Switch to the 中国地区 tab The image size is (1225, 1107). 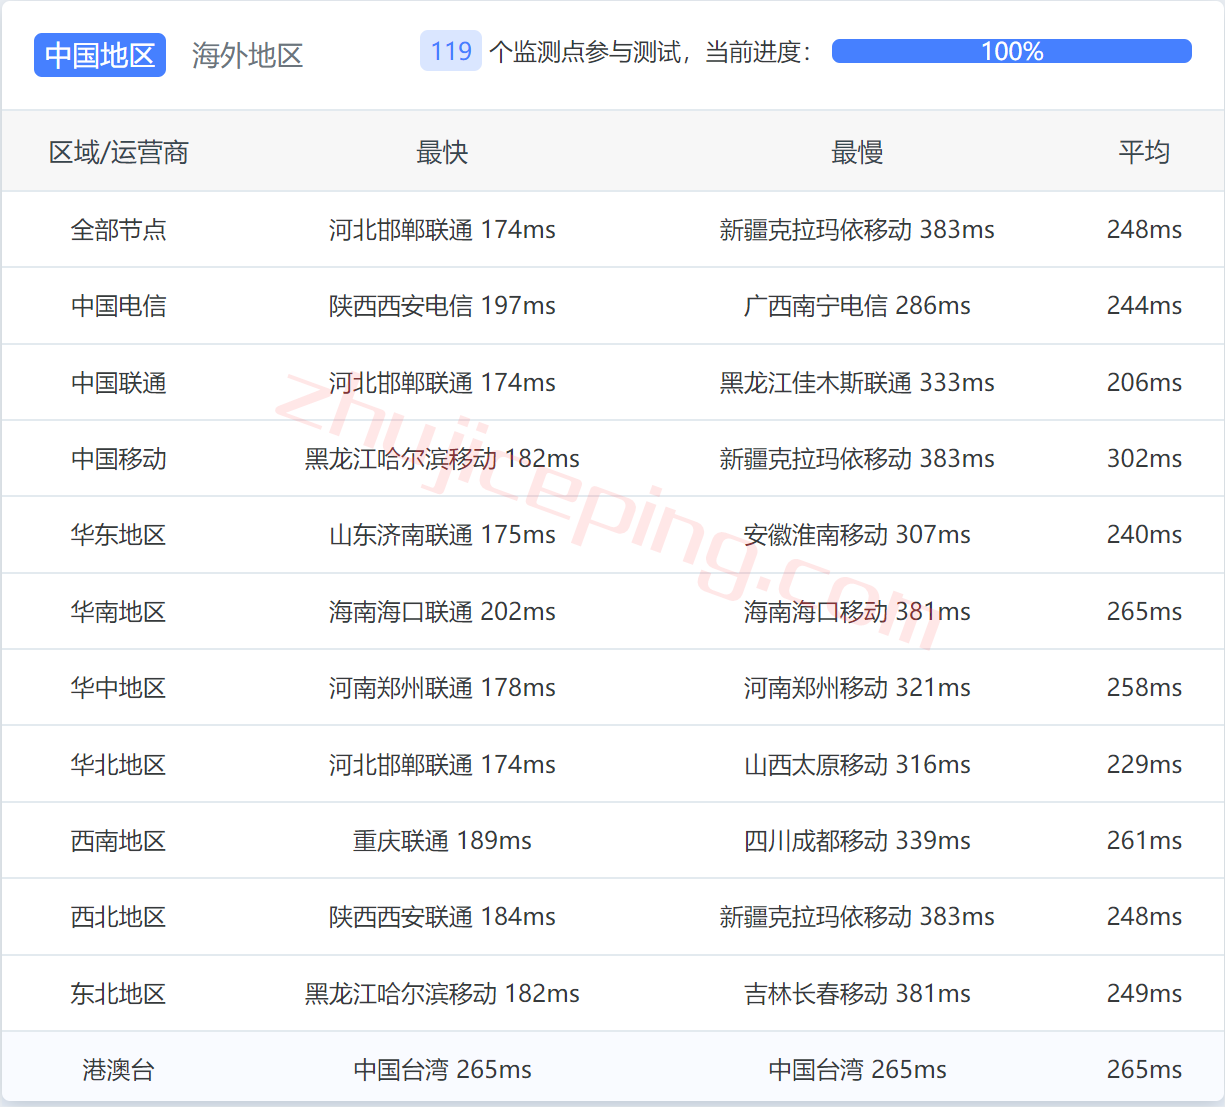pos(100,55)
